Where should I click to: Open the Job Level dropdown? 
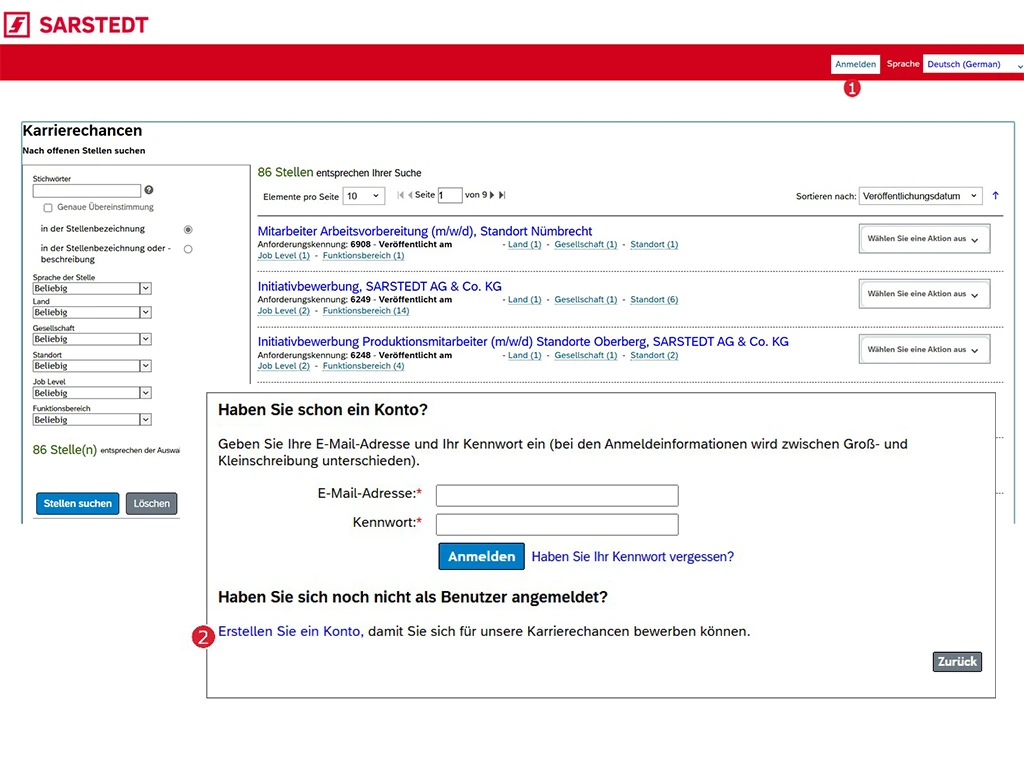92,392
